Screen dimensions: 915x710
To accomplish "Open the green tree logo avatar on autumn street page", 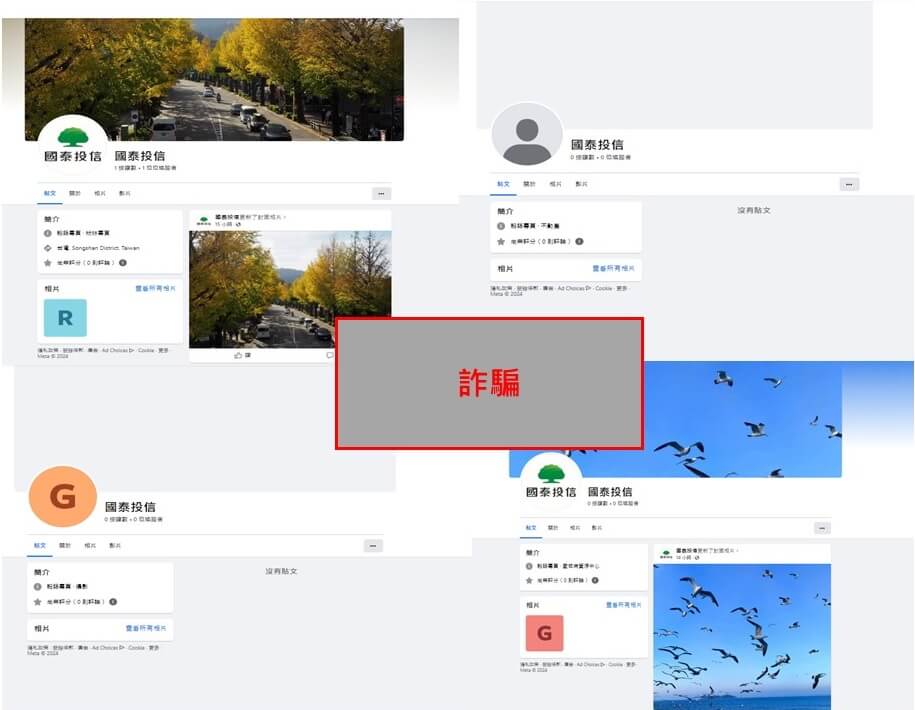I will (x=73, y=146).
